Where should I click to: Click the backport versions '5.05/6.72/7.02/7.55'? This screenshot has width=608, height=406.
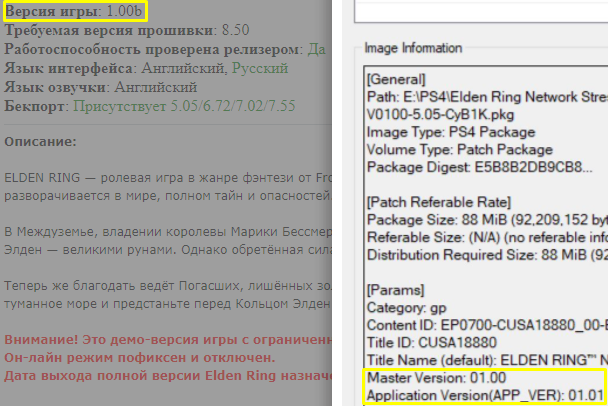click(x=233, y=106)
